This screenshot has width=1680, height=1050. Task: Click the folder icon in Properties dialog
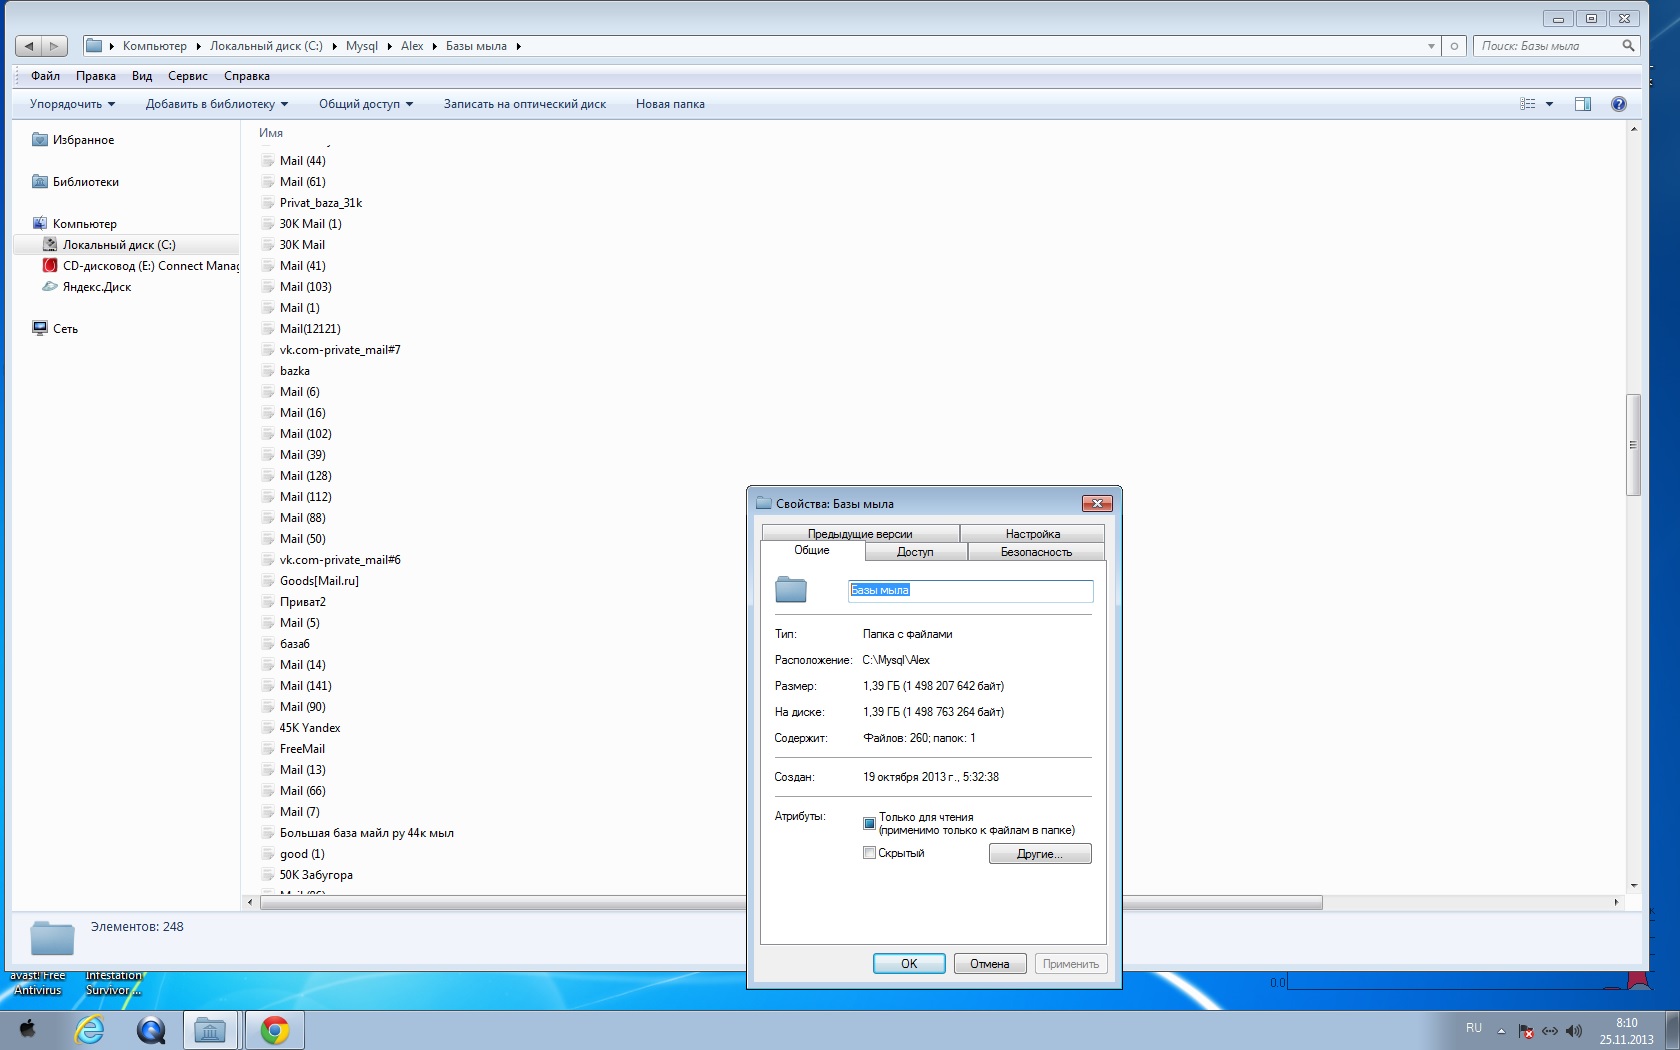[x=791, y=590]
